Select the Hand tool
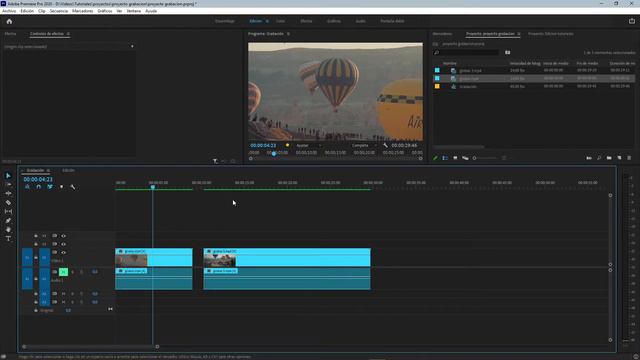The width and height of the screenshot is (640, 360). 8,229
